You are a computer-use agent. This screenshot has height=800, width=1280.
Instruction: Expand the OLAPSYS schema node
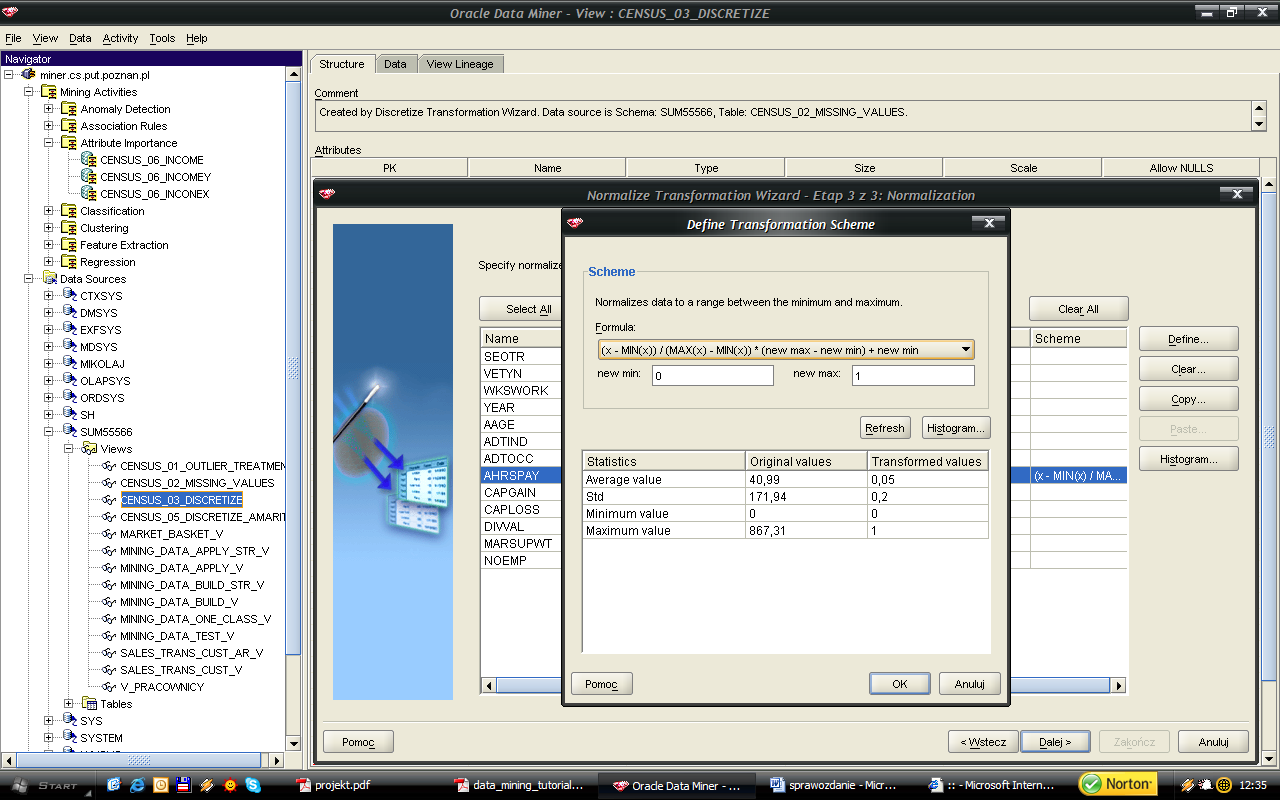click(49, 381)
